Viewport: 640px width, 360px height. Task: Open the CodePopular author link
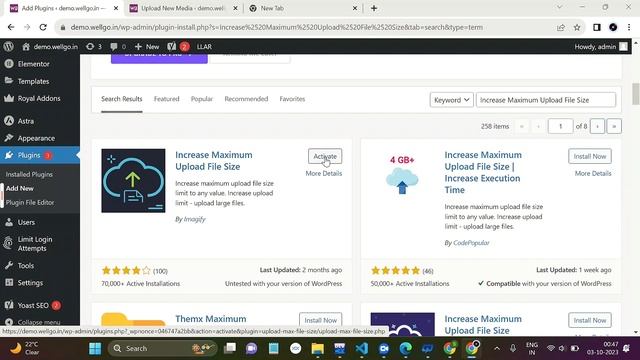tap(471, 242)
